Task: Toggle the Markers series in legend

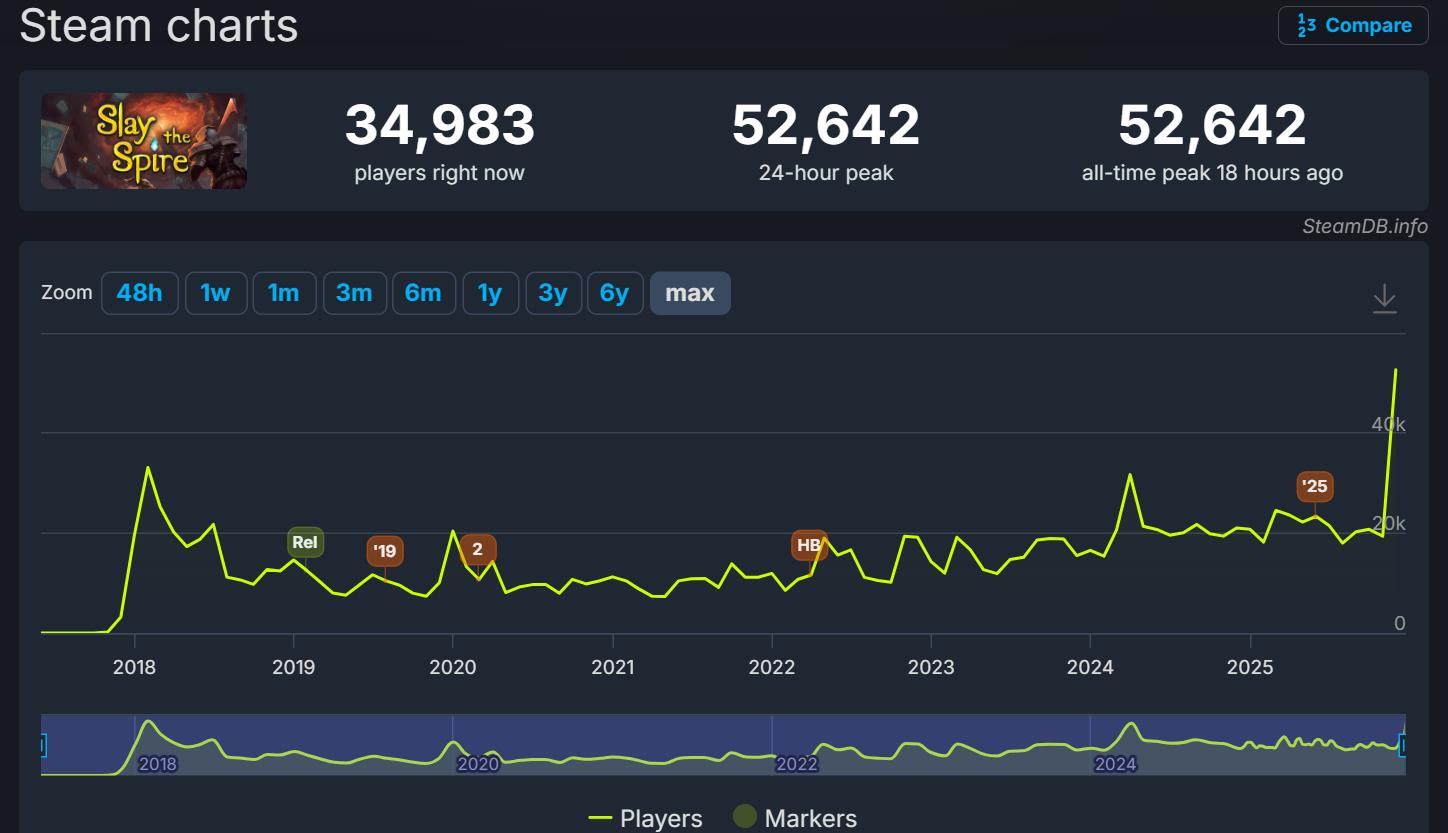Action: (x=795, y=818)
